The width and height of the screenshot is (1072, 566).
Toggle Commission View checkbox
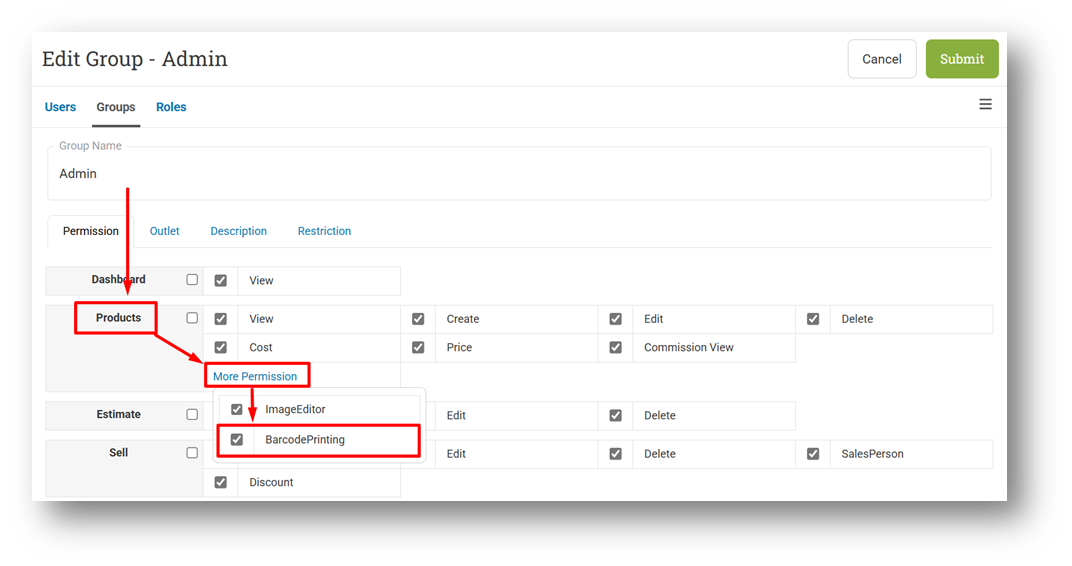(x=615, y=347)
